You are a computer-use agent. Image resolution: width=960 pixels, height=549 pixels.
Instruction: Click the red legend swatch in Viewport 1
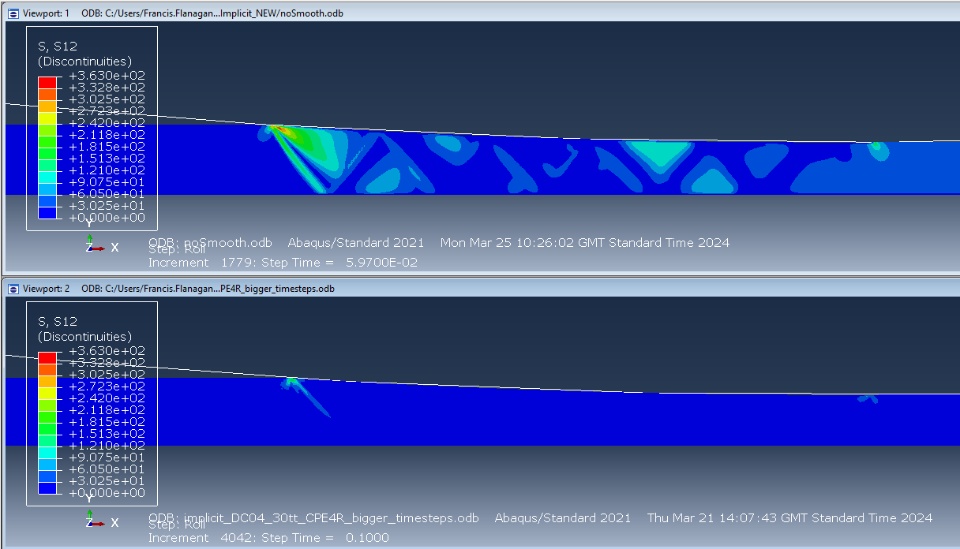[x=47, y=83]
